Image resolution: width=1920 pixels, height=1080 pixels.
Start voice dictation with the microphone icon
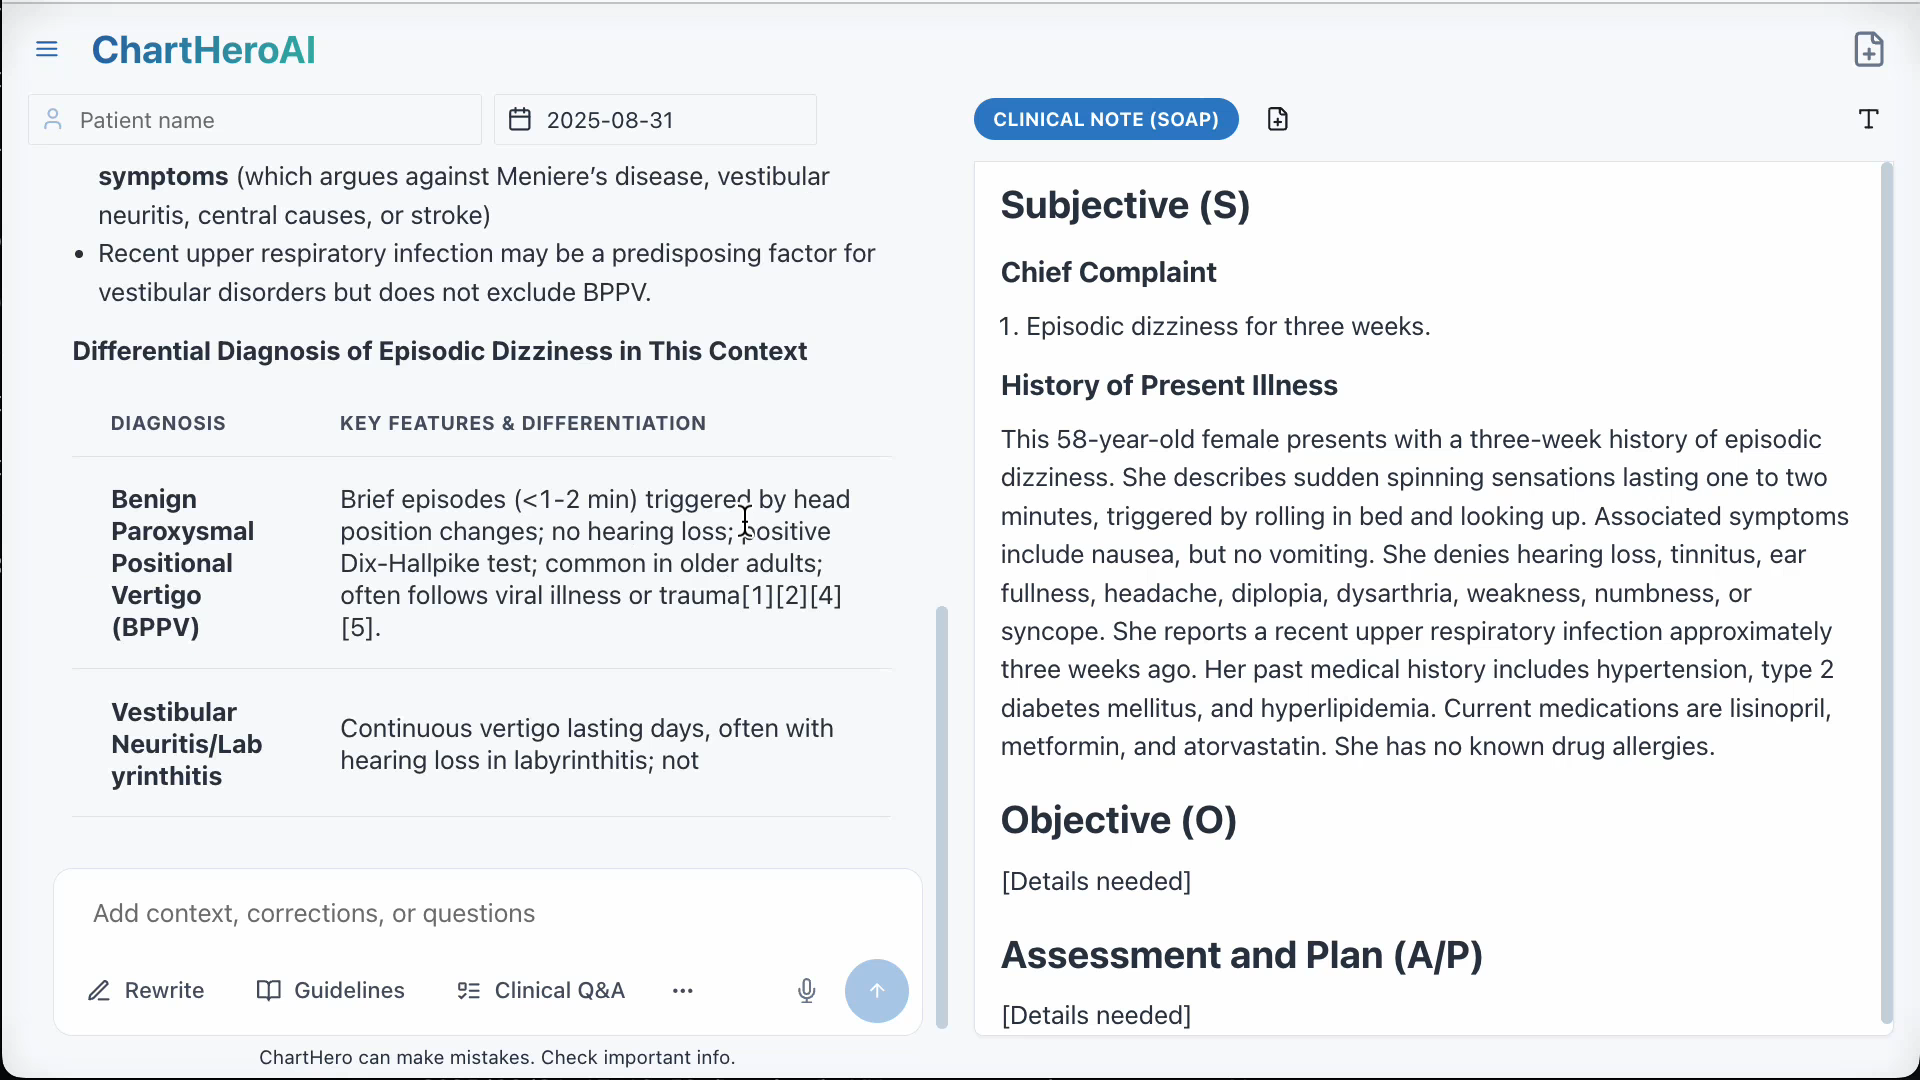point(807,991)
